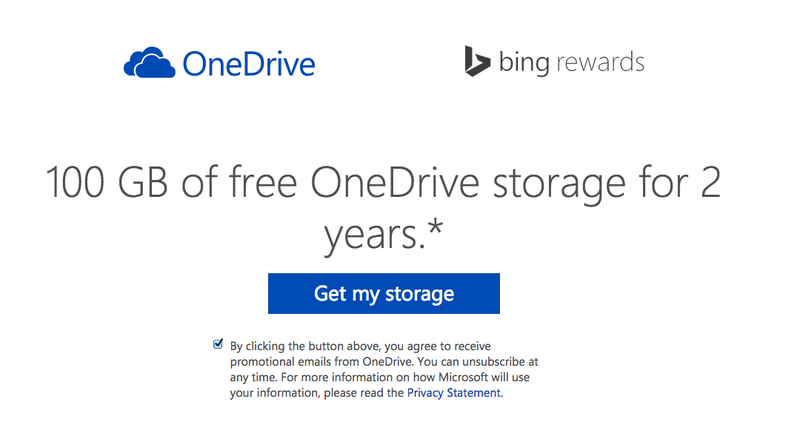Click 'OneDrive' in the storage headline
Screen dimensions: 800x422
click(395, 183)
